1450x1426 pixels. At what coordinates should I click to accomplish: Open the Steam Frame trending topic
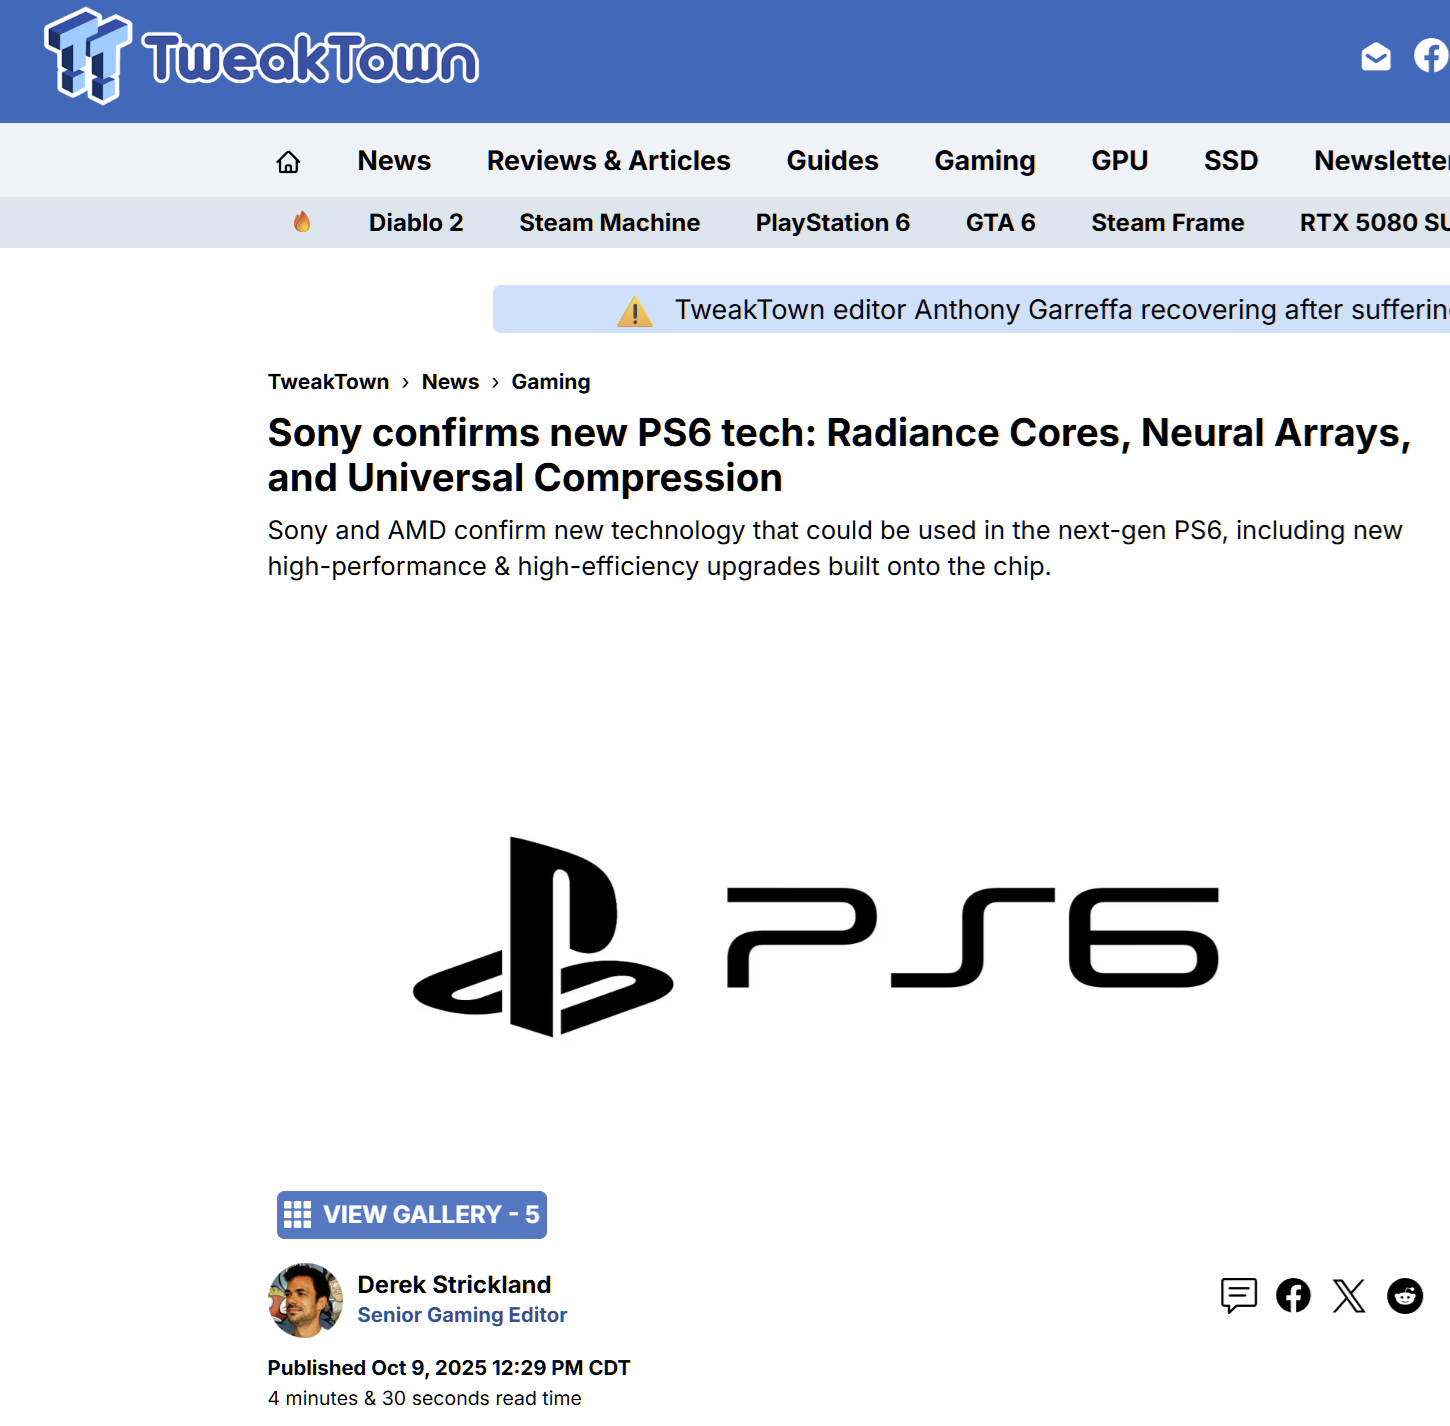coord(1168,222)
